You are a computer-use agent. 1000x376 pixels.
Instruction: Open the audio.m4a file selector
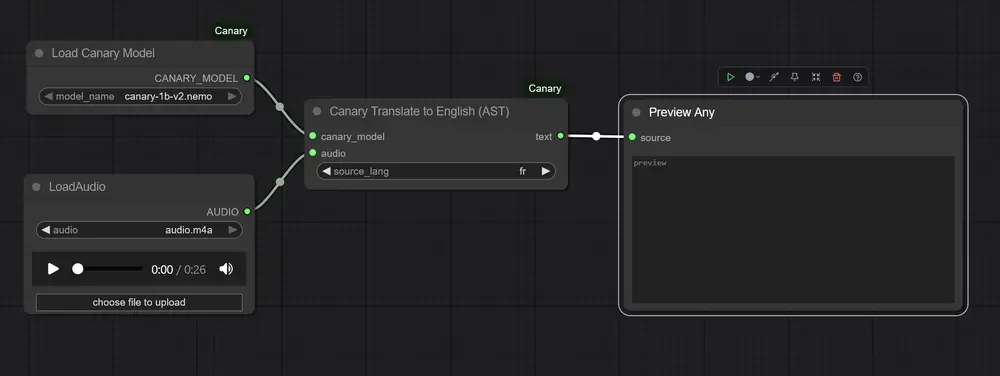click(x=139, y=230)
